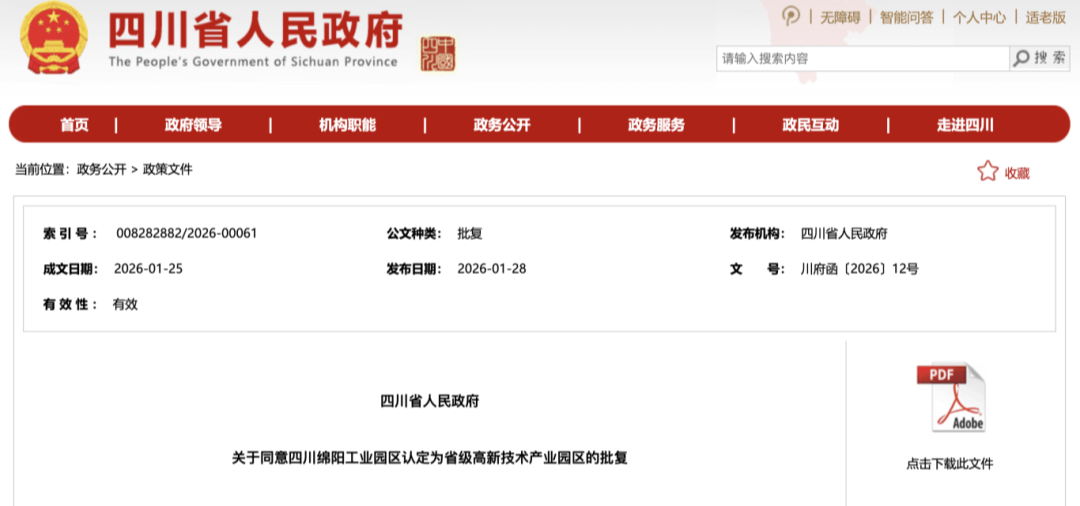The width and height of the screenshot is (1080, 506).
Task: Open the 无障碍 accessibility link
Action: pyautogui.click(x=840, y=17)
